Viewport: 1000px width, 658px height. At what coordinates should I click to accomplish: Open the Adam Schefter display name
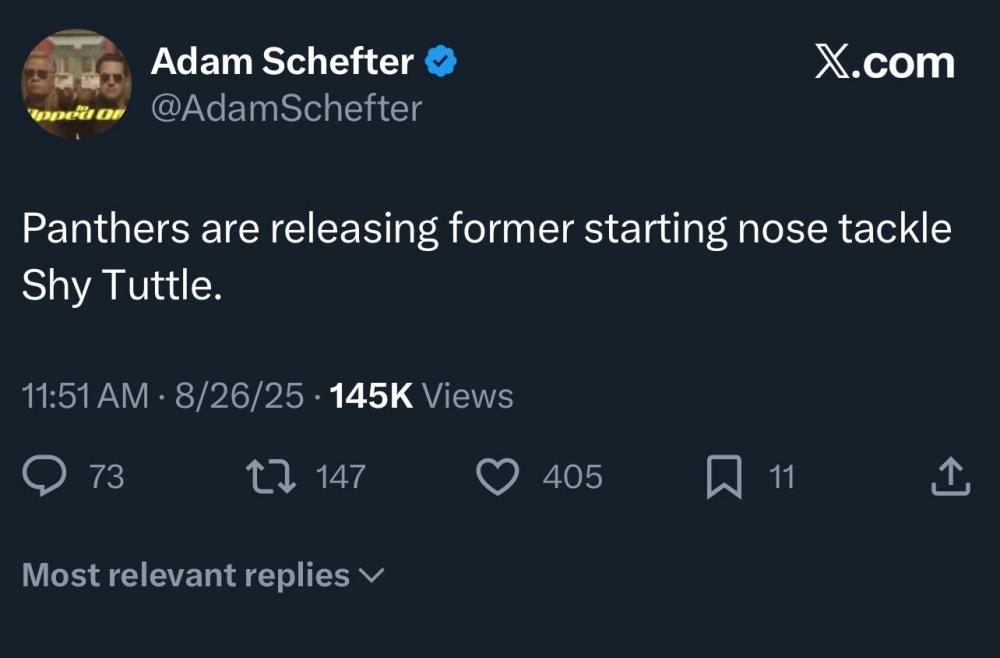tap(281, 62)
